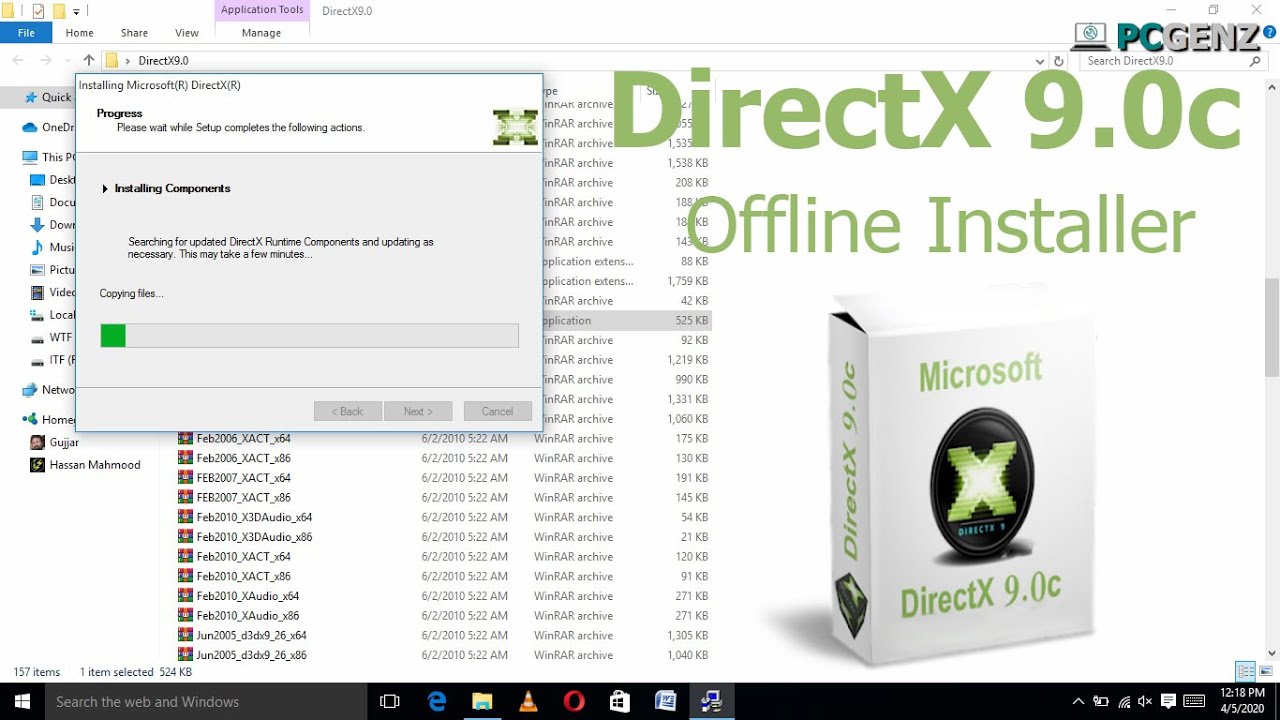
Task: Select file Feb2006_XACT_x86
Action: (x=243, y=458)
